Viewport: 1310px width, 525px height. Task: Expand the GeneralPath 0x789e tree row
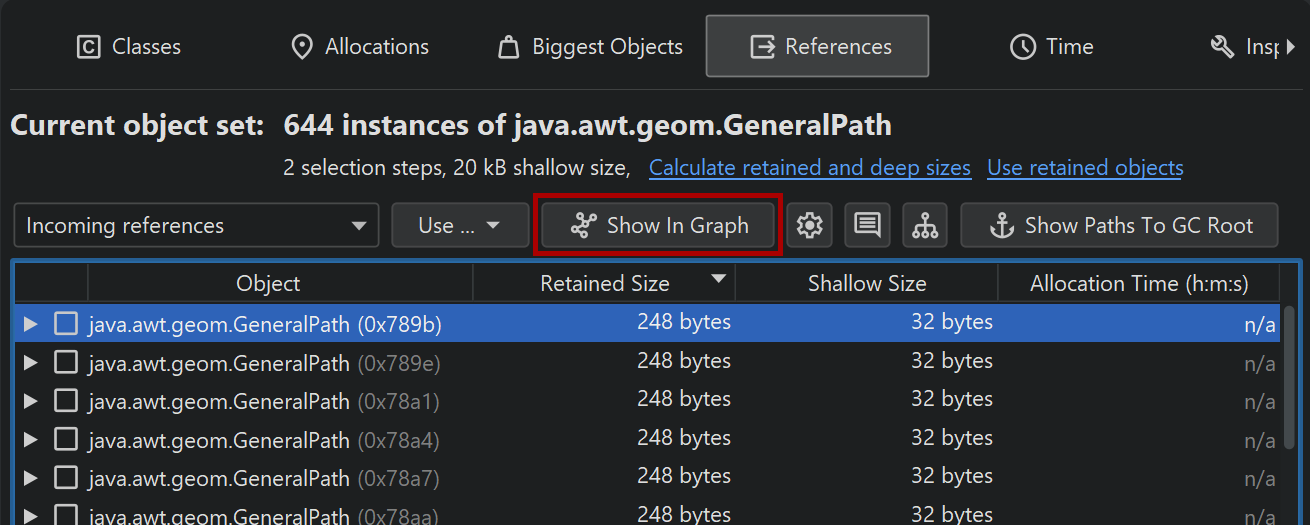pos(31,362)
